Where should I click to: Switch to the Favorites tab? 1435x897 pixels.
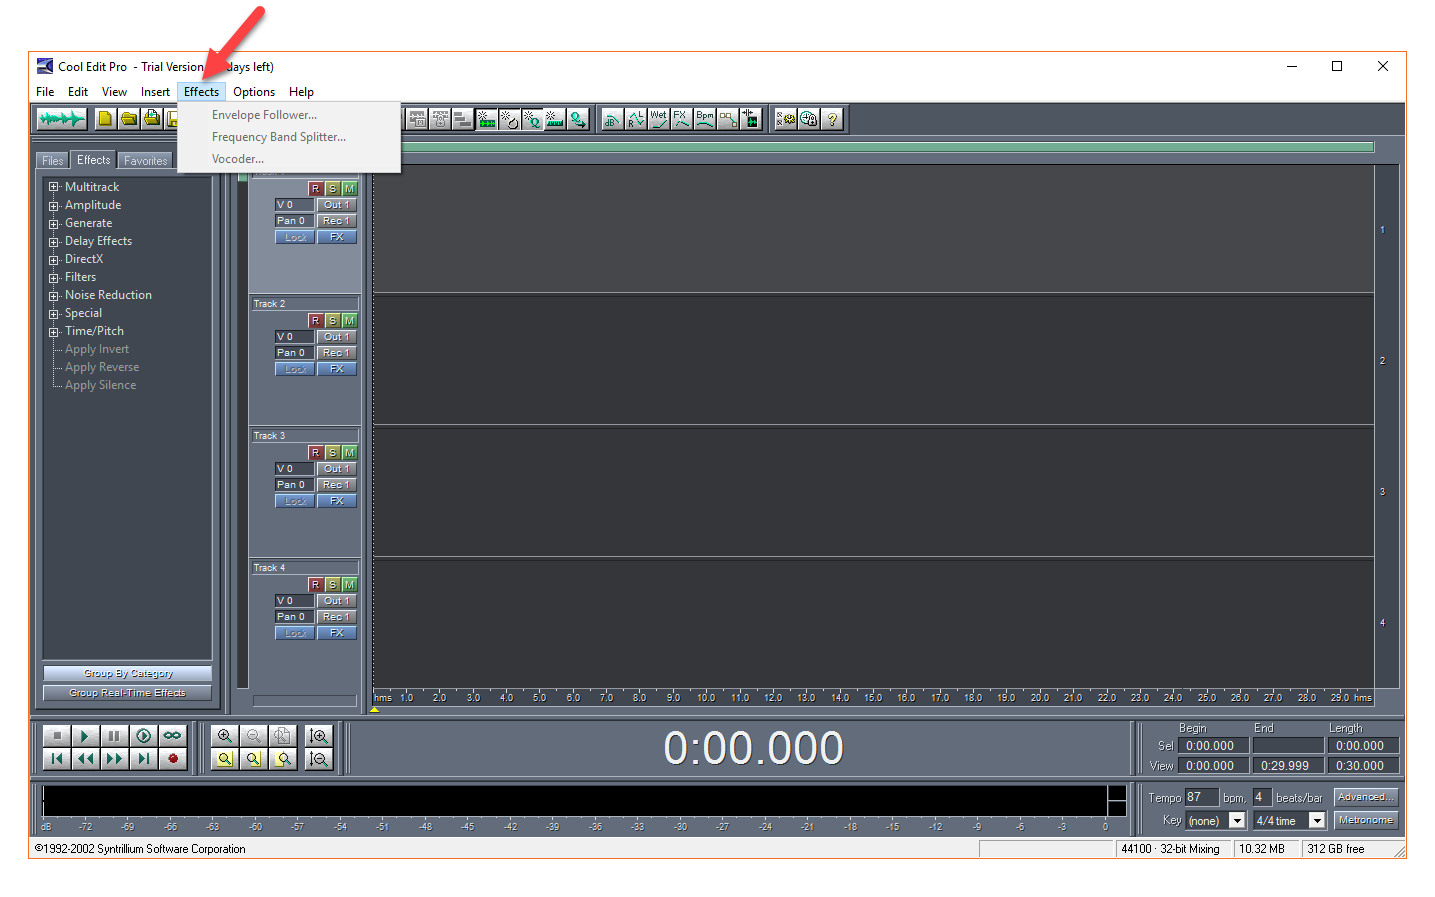[146, 161]
